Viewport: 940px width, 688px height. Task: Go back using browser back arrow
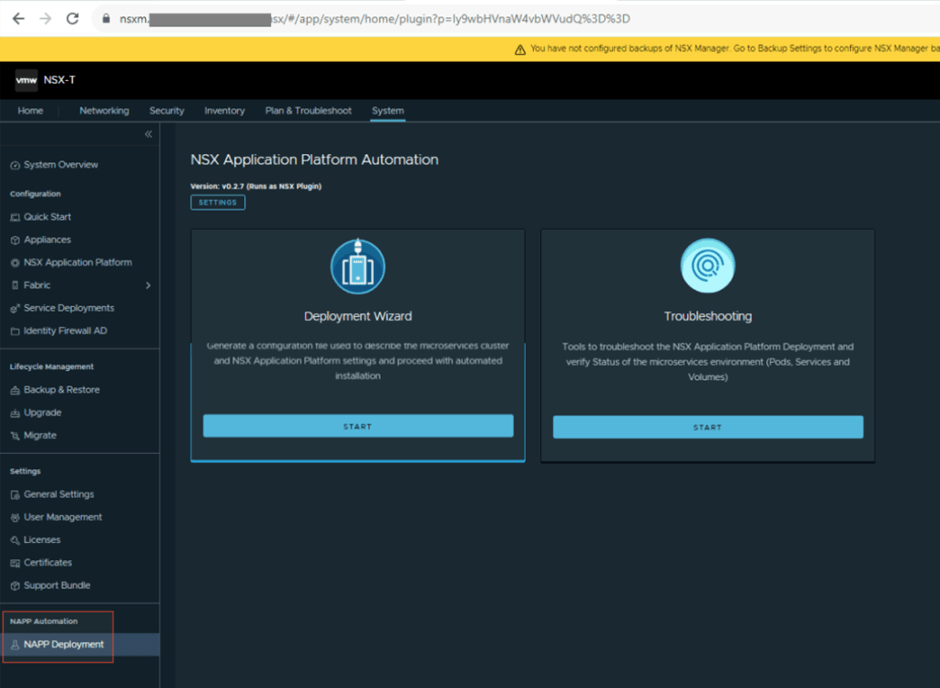click(x=18, y=19)
